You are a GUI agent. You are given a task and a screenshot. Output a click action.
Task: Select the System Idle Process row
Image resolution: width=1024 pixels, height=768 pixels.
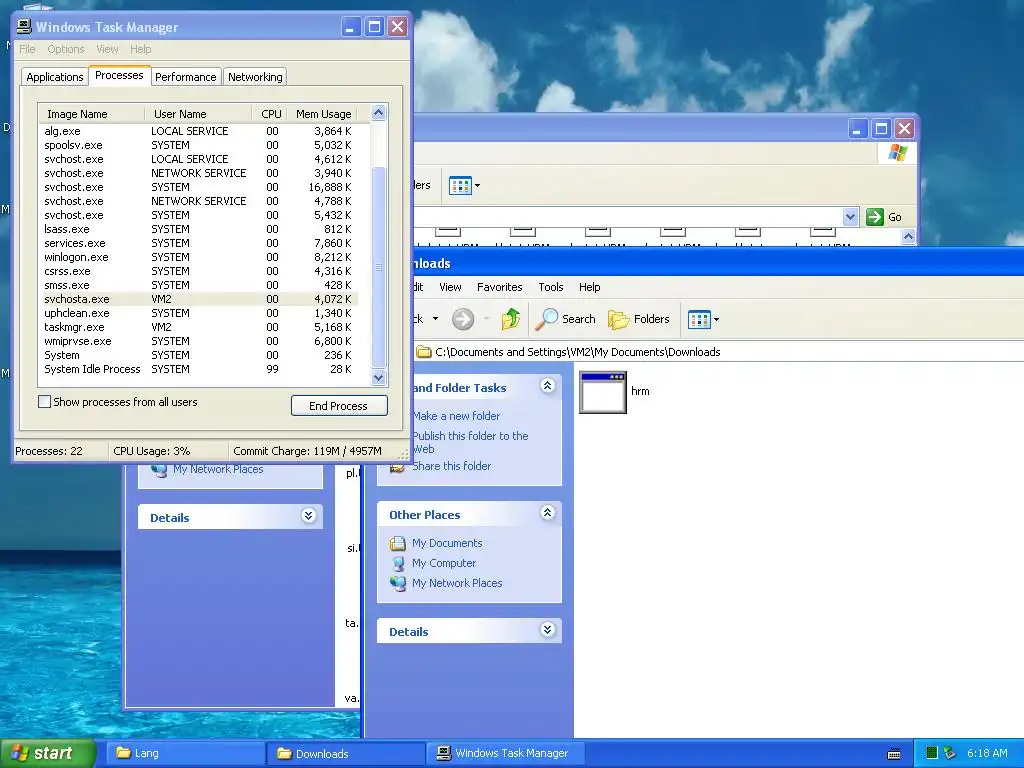click(199, 369)
